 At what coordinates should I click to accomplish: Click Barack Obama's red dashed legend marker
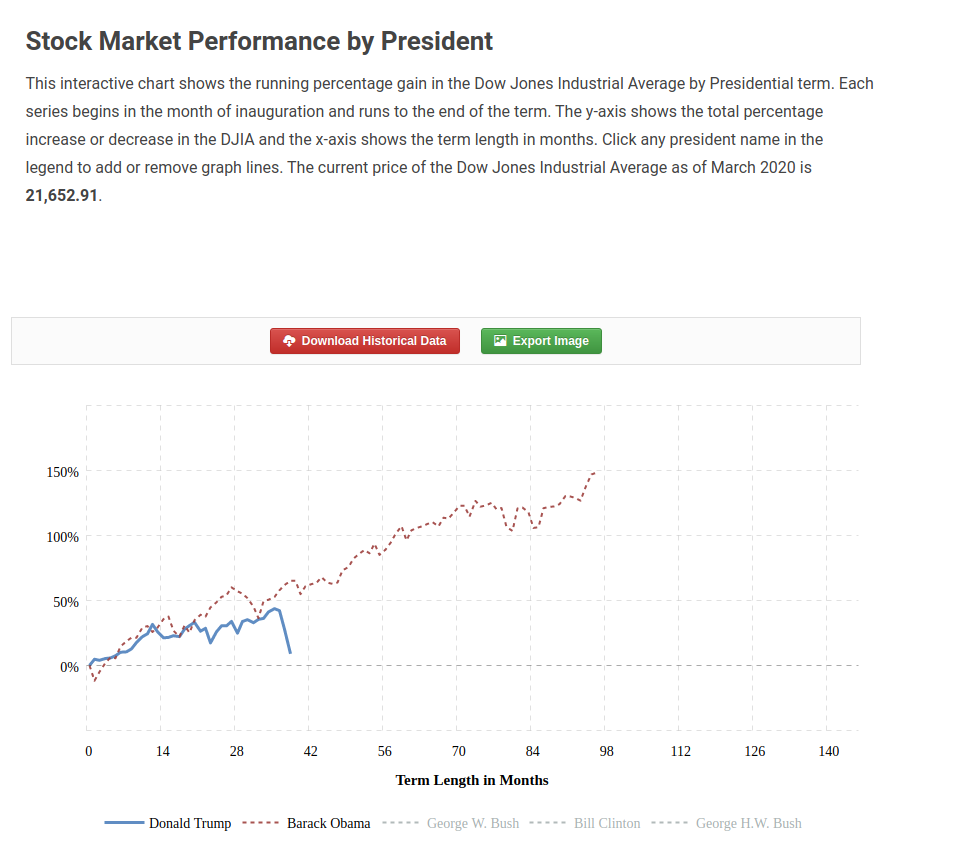(261, 824)
